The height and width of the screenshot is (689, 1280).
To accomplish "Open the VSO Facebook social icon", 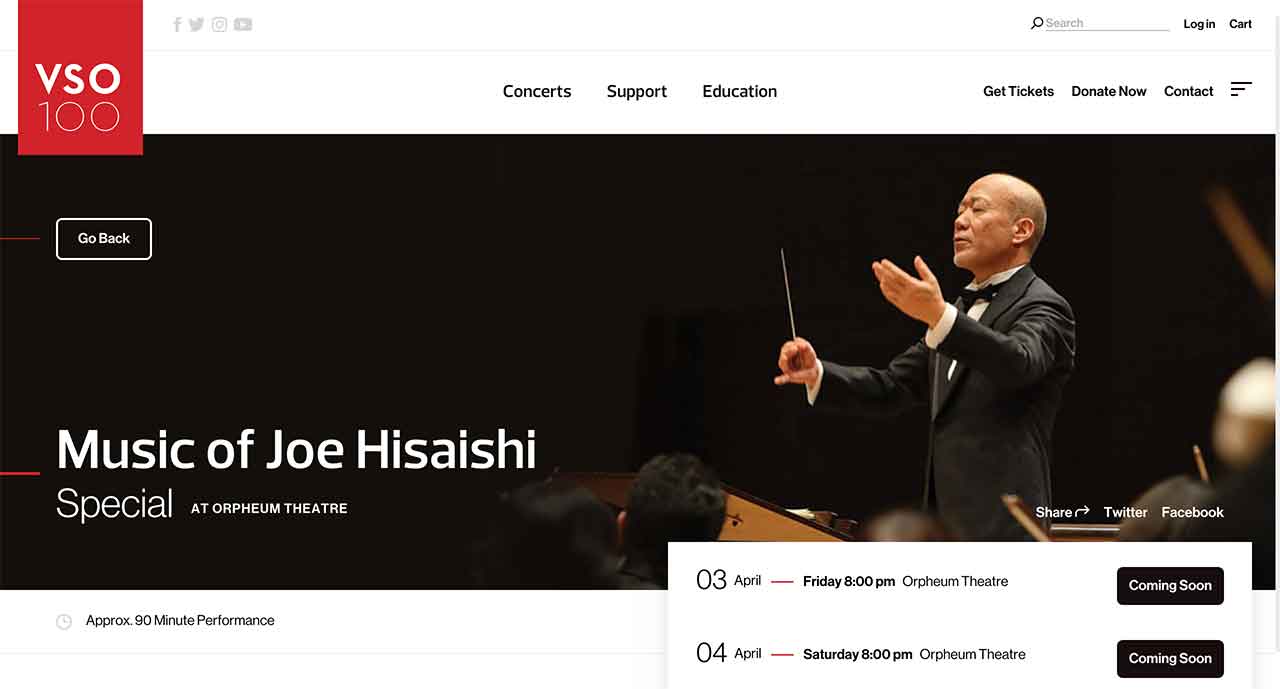I will (177, 25).
